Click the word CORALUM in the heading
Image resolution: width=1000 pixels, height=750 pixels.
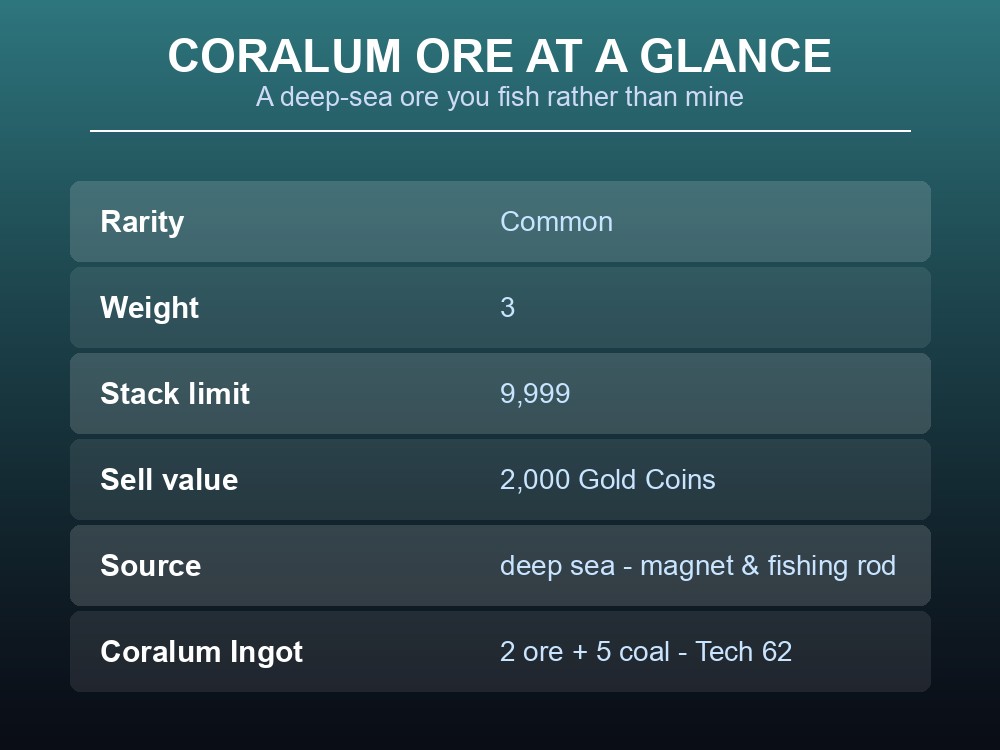285,56
